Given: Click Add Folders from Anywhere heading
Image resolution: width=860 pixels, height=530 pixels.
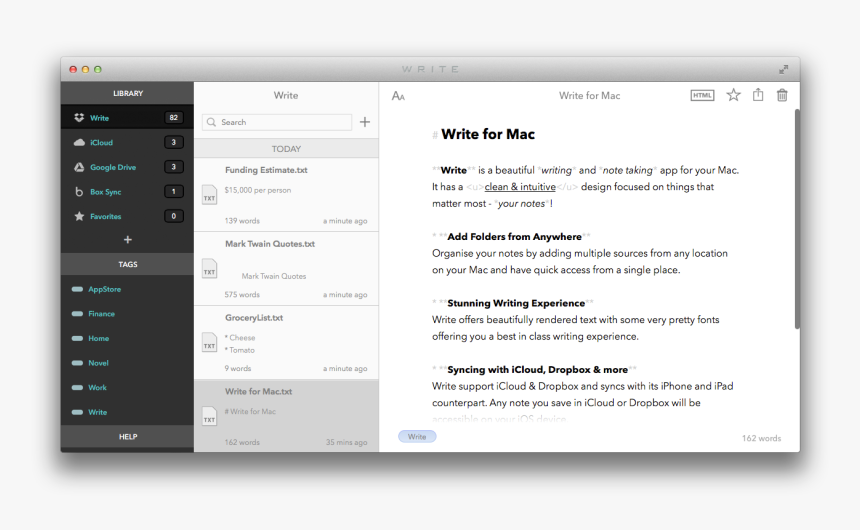Looking at the screenshot, I should click(x=514, y=236).
